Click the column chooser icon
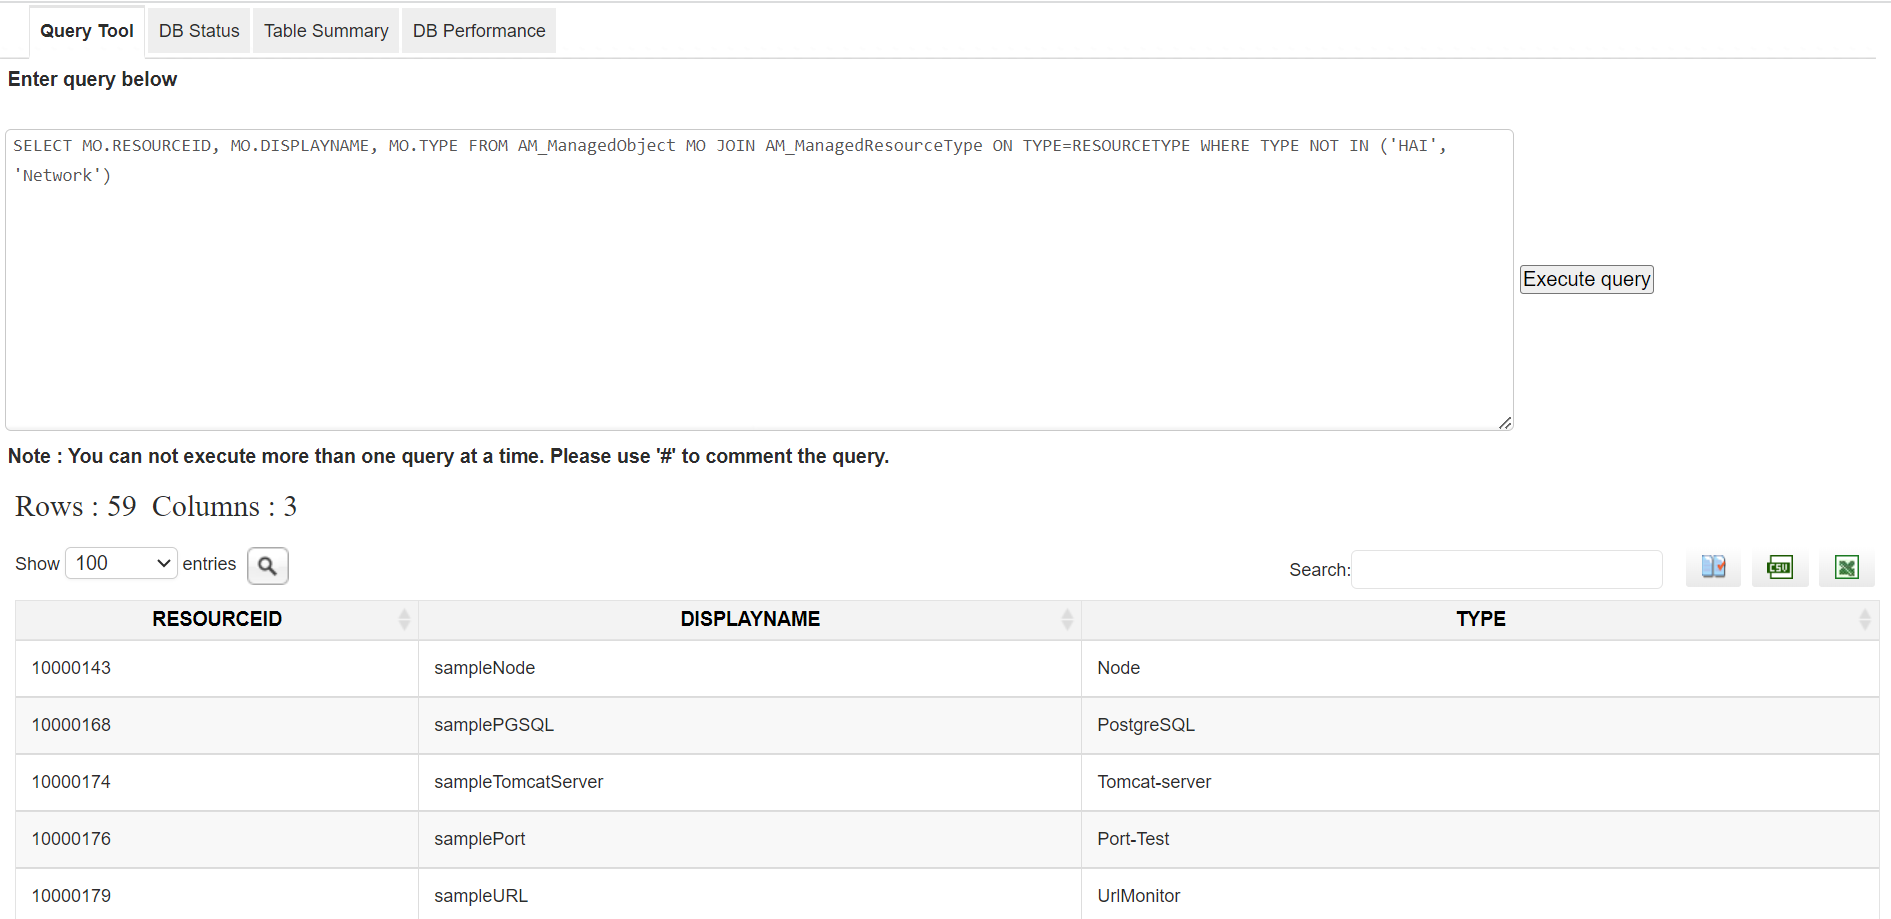 click(x=1713, y=568)
